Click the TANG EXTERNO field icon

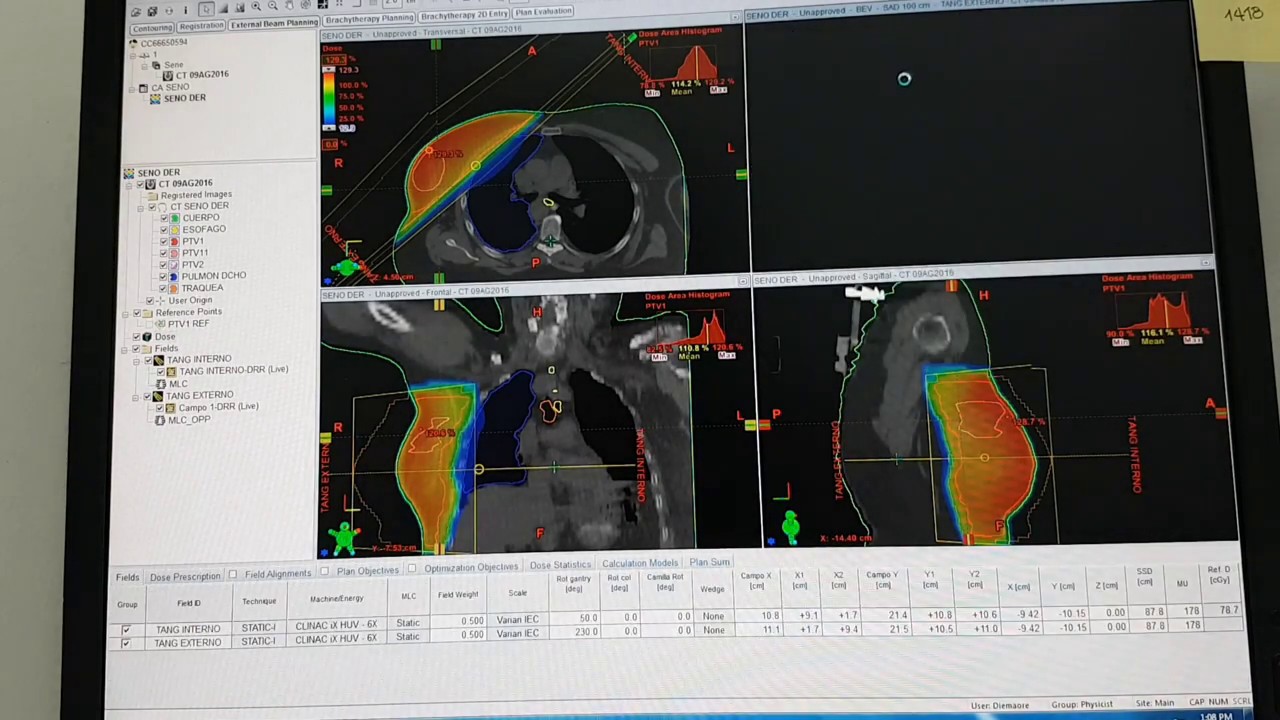point(157,396)
